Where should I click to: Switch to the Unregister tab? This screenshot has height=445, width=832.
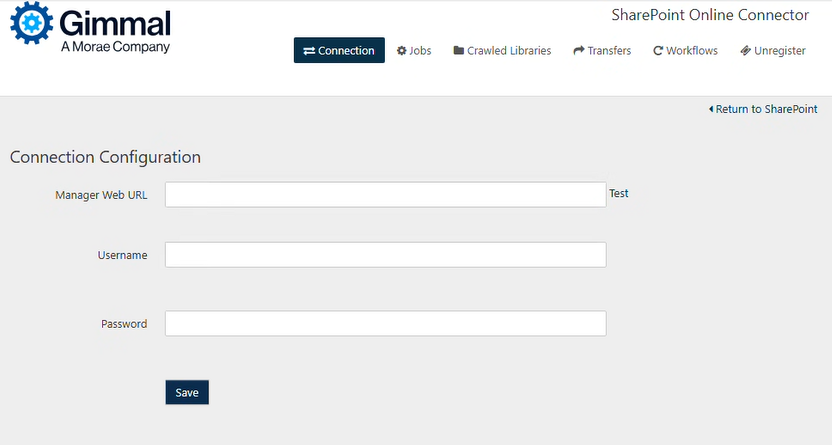pyautogui.click(x=773, y=51)
